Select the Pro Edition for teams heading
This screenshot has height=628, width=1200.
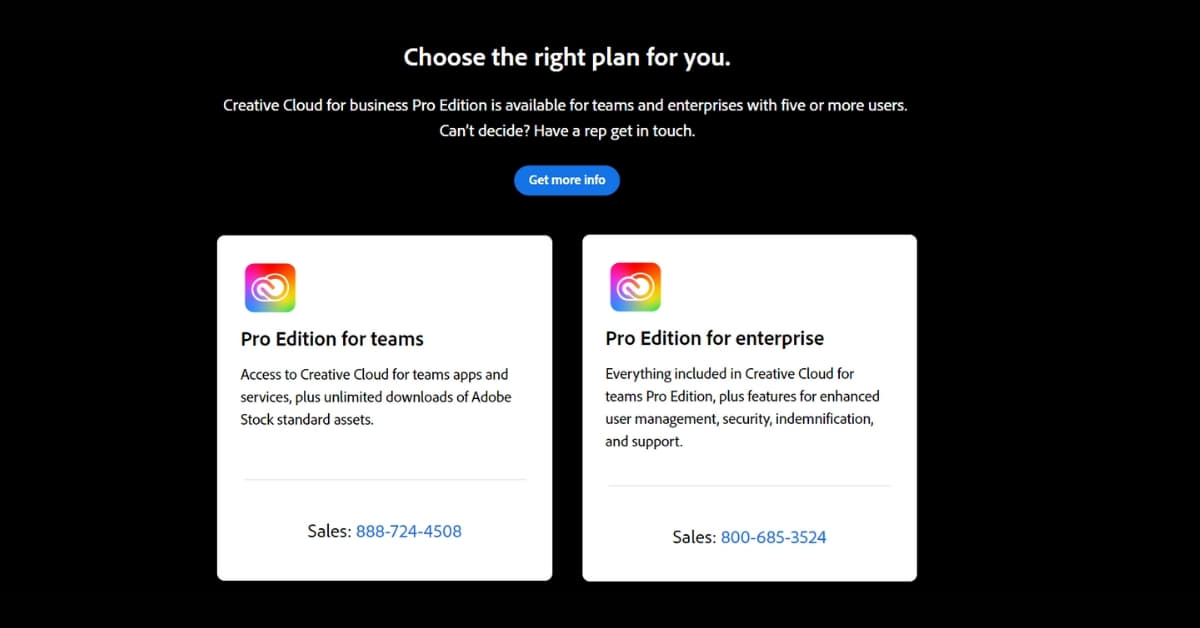[x=332, y=339]
